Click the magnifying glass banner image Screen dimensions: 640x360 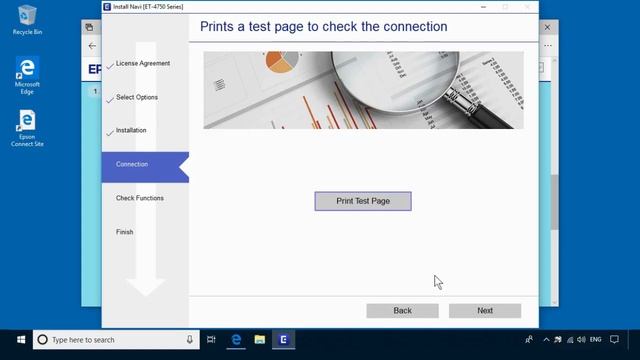[x=363, y=90]
